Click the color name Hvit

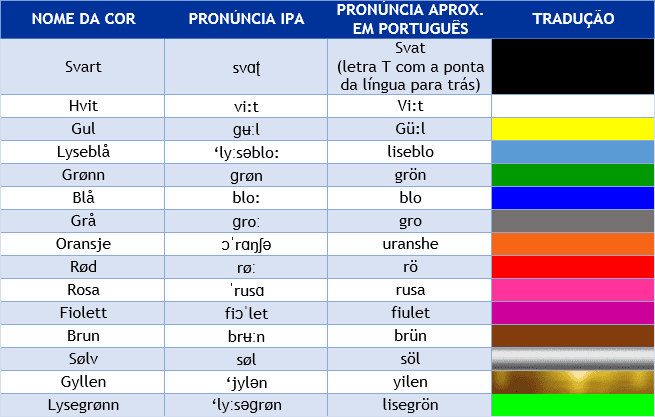[x=83, y=106]
